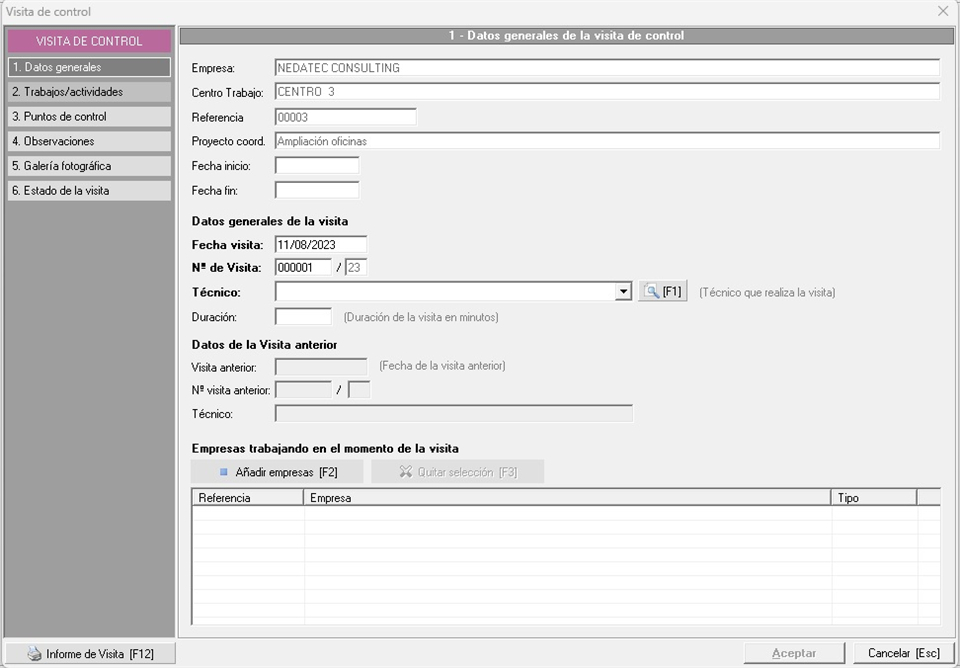This screenshot has width=960, height=668.
Task: Click the printer icon for Informe de Visita
Action: point(34,654)
